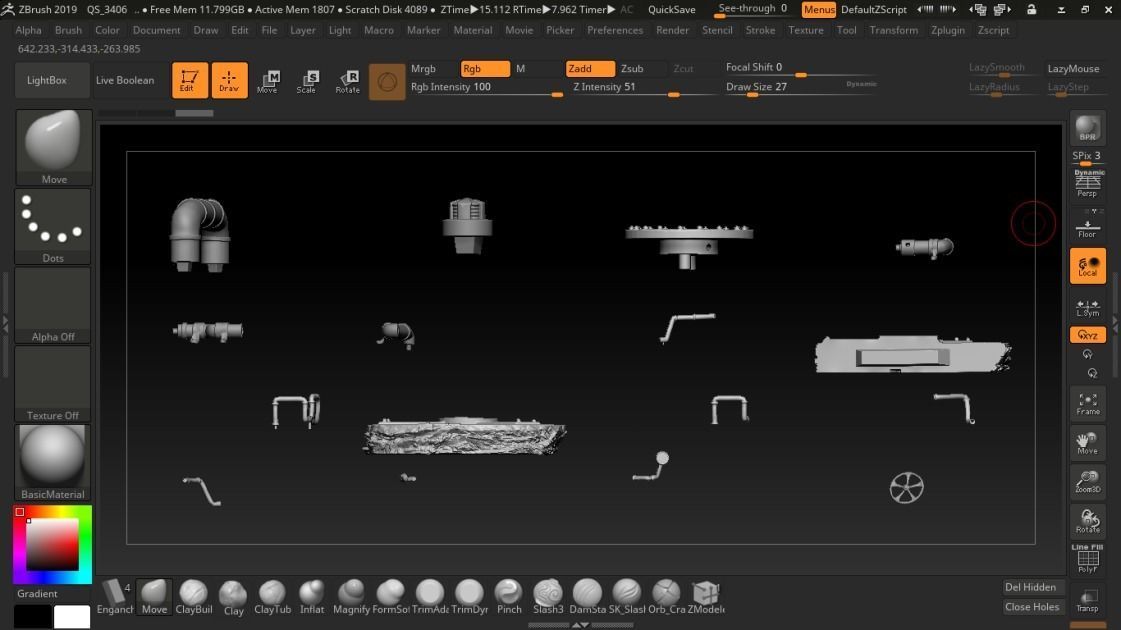Image resolution: width=1121 pixels, height=630 pixels.
Task: Open the Zplugin menu
Action: [948, 30]
